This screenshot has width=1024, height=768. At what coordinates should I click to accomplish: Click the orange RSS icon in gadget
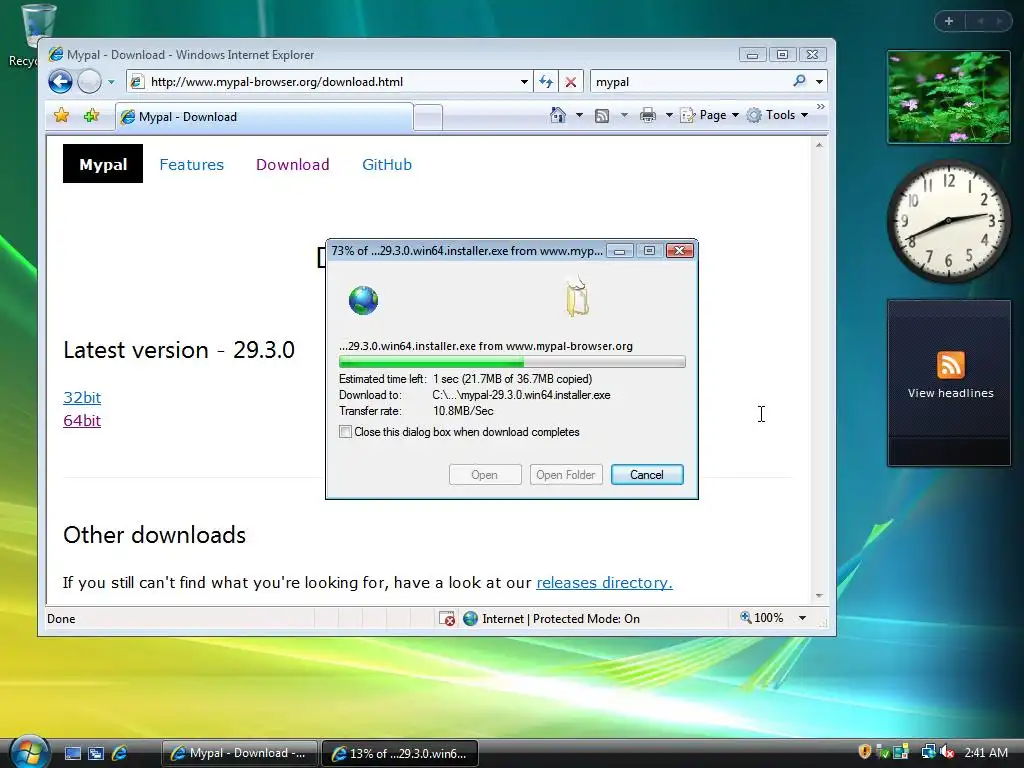click(x=950, y=364)
